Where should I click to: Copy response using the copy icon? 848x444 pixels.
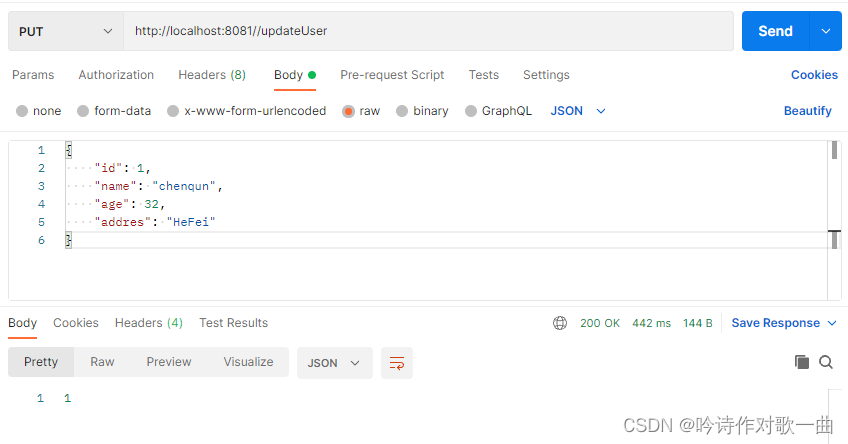[x=801, y=362]
